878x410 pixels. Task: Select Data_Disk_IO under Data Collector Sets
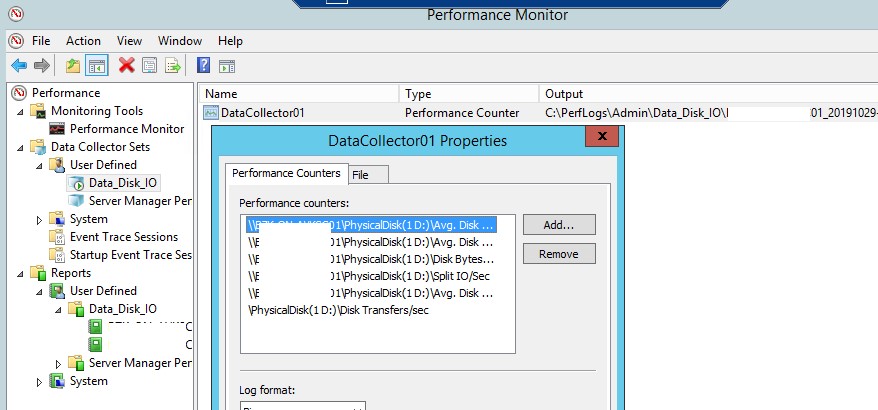pos(123,183)
